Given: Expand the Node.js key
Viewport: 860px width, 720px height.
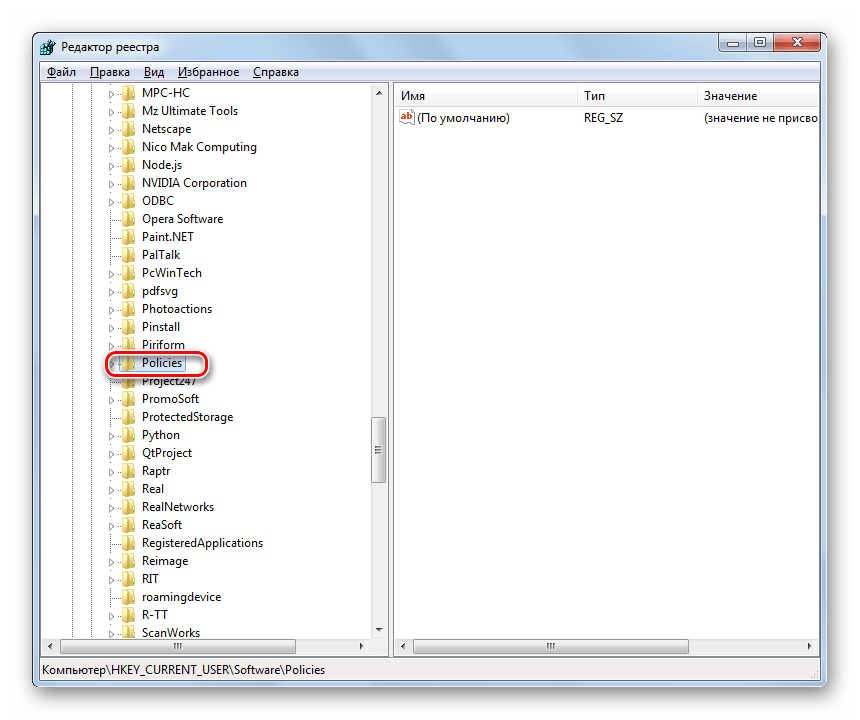Looking at the screenshot, I should coord(111,166).
